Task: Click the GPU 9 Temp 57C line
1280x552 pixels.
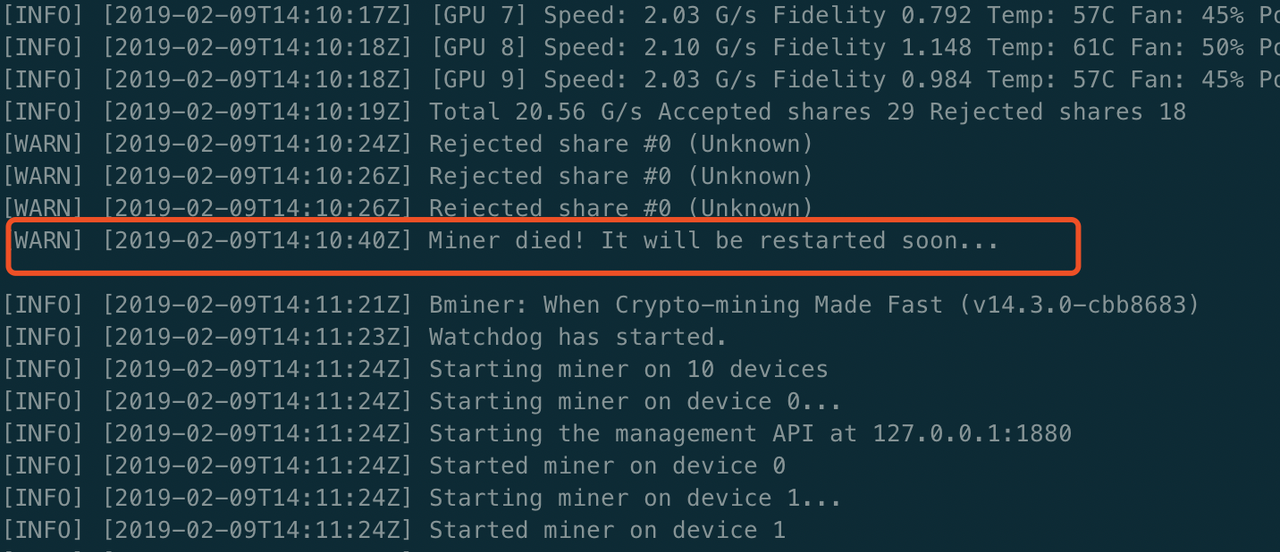Action: 640,80
